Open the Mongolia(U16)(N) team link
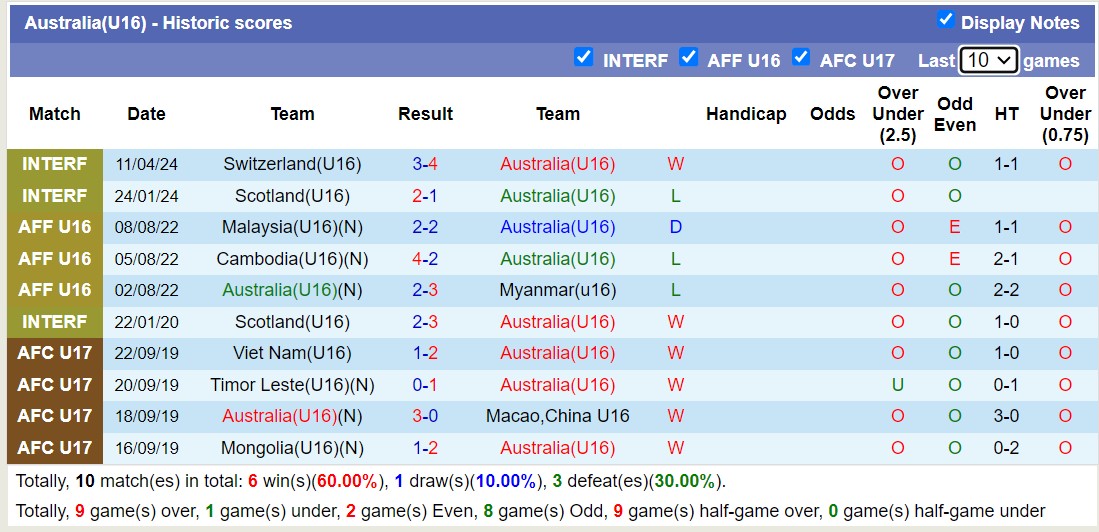Viewport: 1099px width, 532px height. [x=292, y=448]
